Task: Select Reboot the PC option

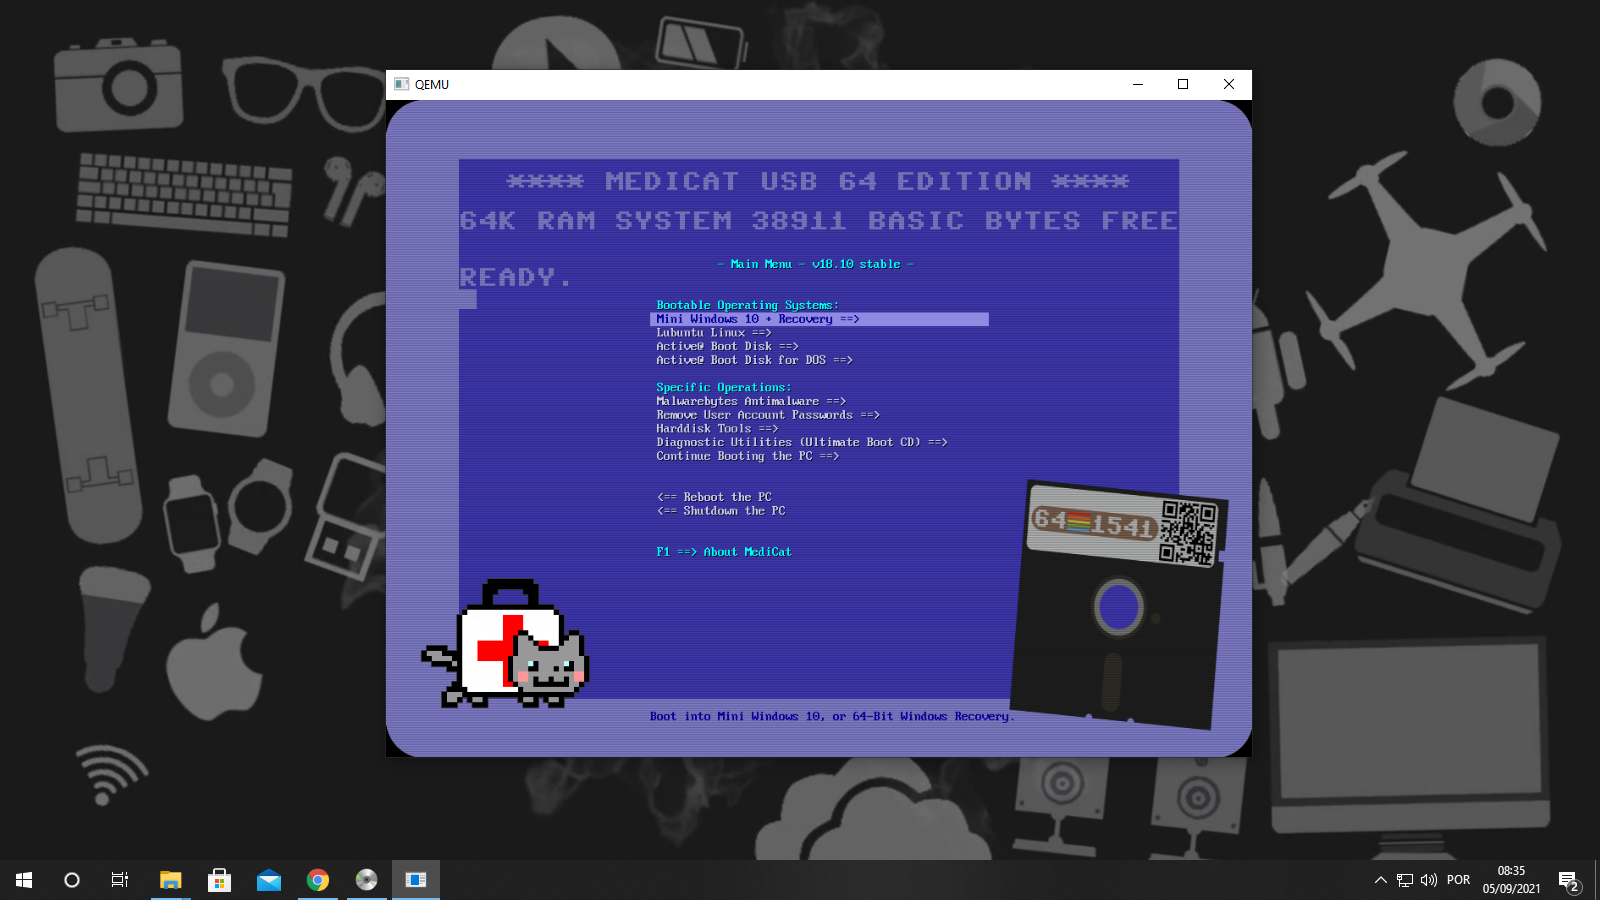Action: click(x=714, y=497)
